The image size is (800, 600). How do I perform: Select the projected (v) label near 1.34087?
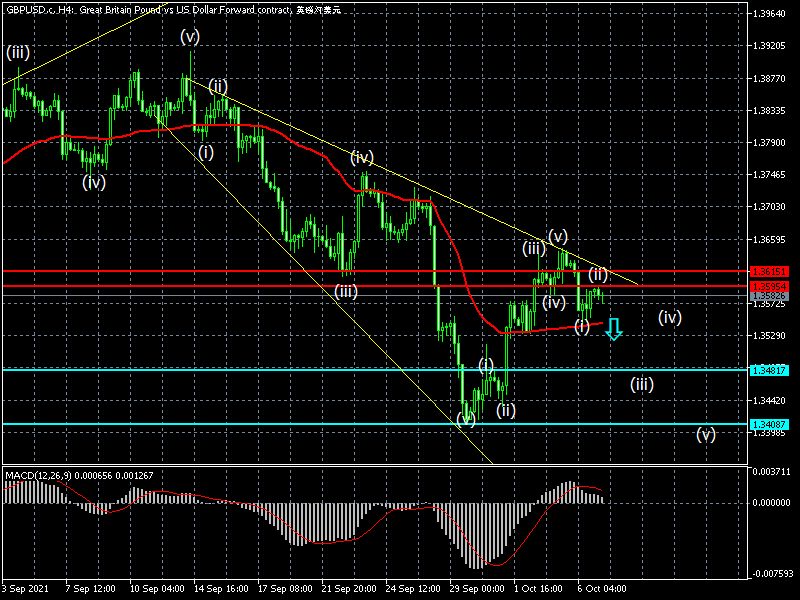tap(706, 434)
